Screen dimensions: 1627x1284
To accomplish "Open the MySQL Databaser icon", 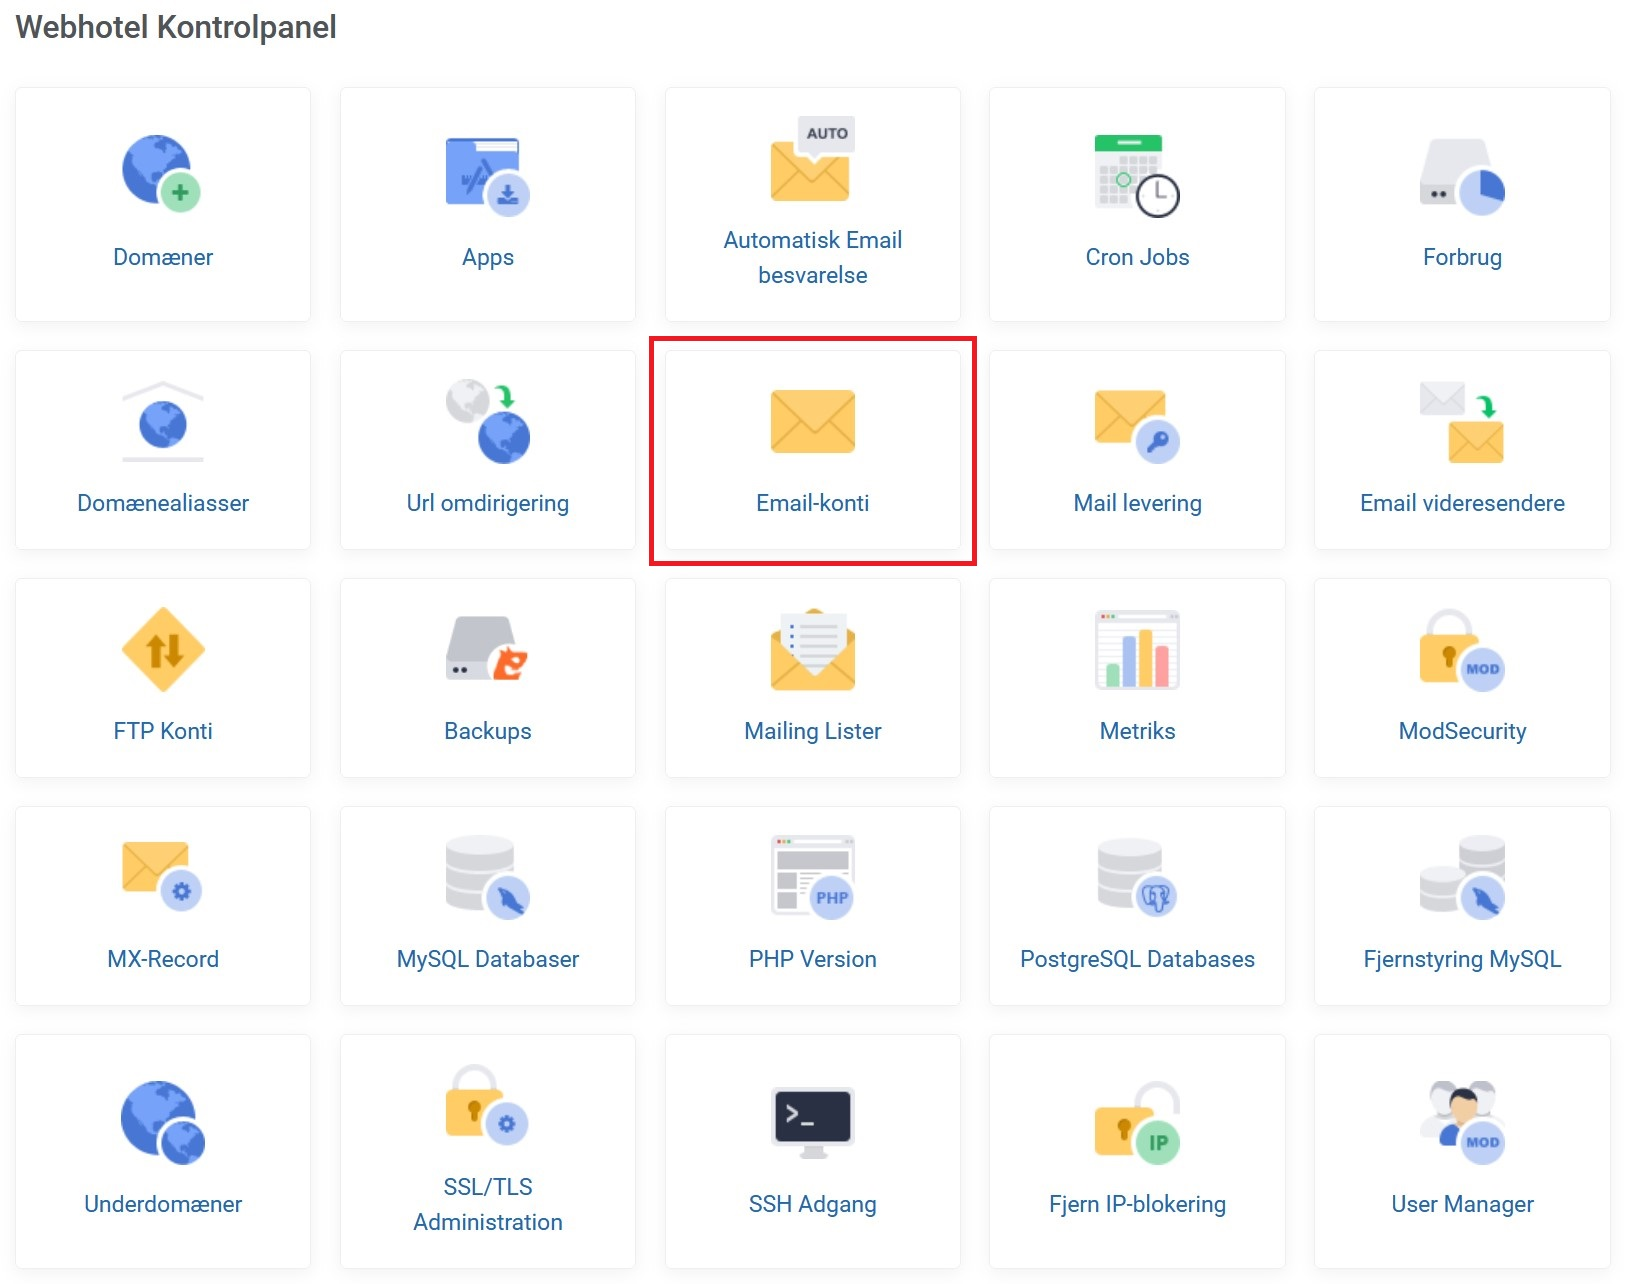I will coord(487,876).
